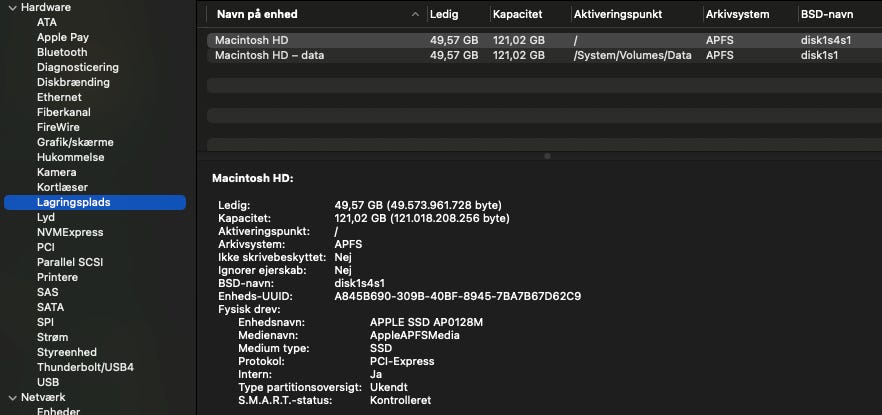882x415 pixels.
Task: Click the disk1s1 cell in the table
Action: pyautogui.click(x=820, y=55)
